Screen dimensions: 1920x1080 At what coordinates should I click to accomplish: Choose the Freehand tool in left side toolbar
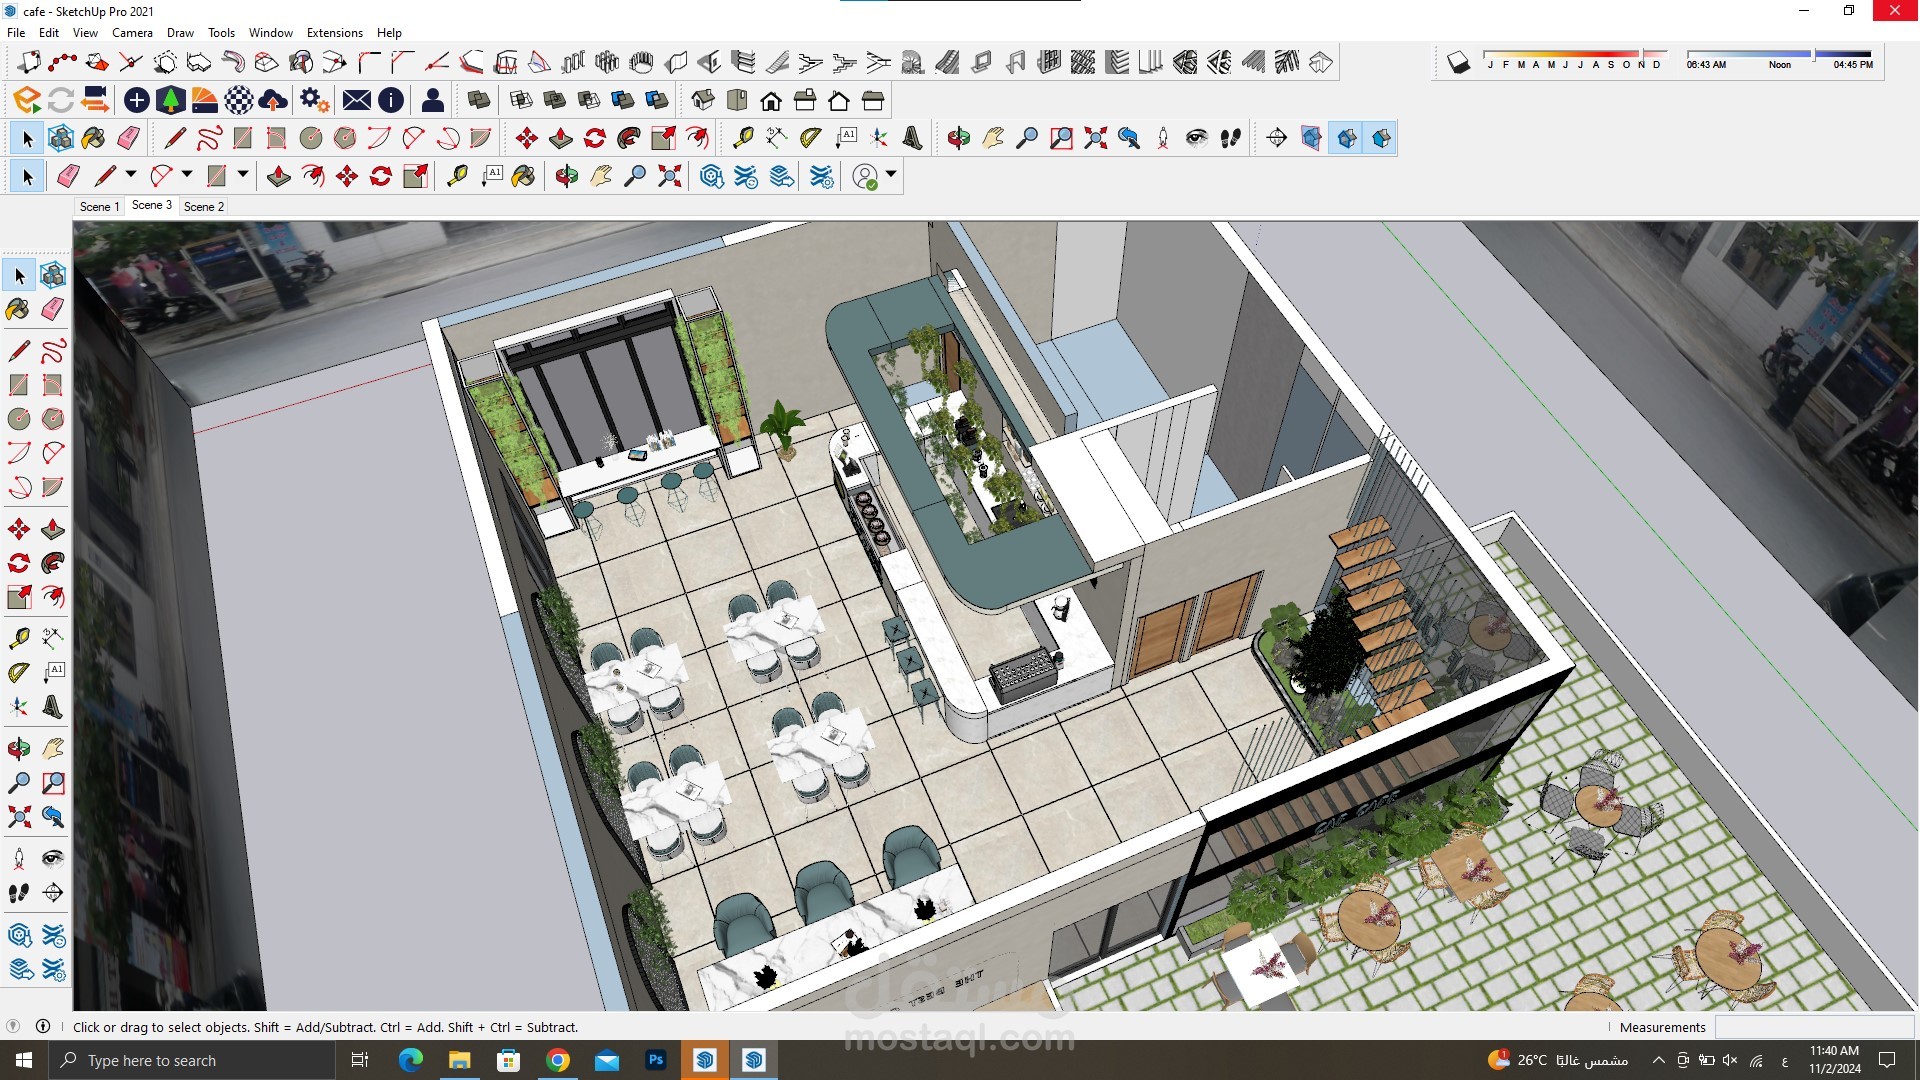coord(53,351)
